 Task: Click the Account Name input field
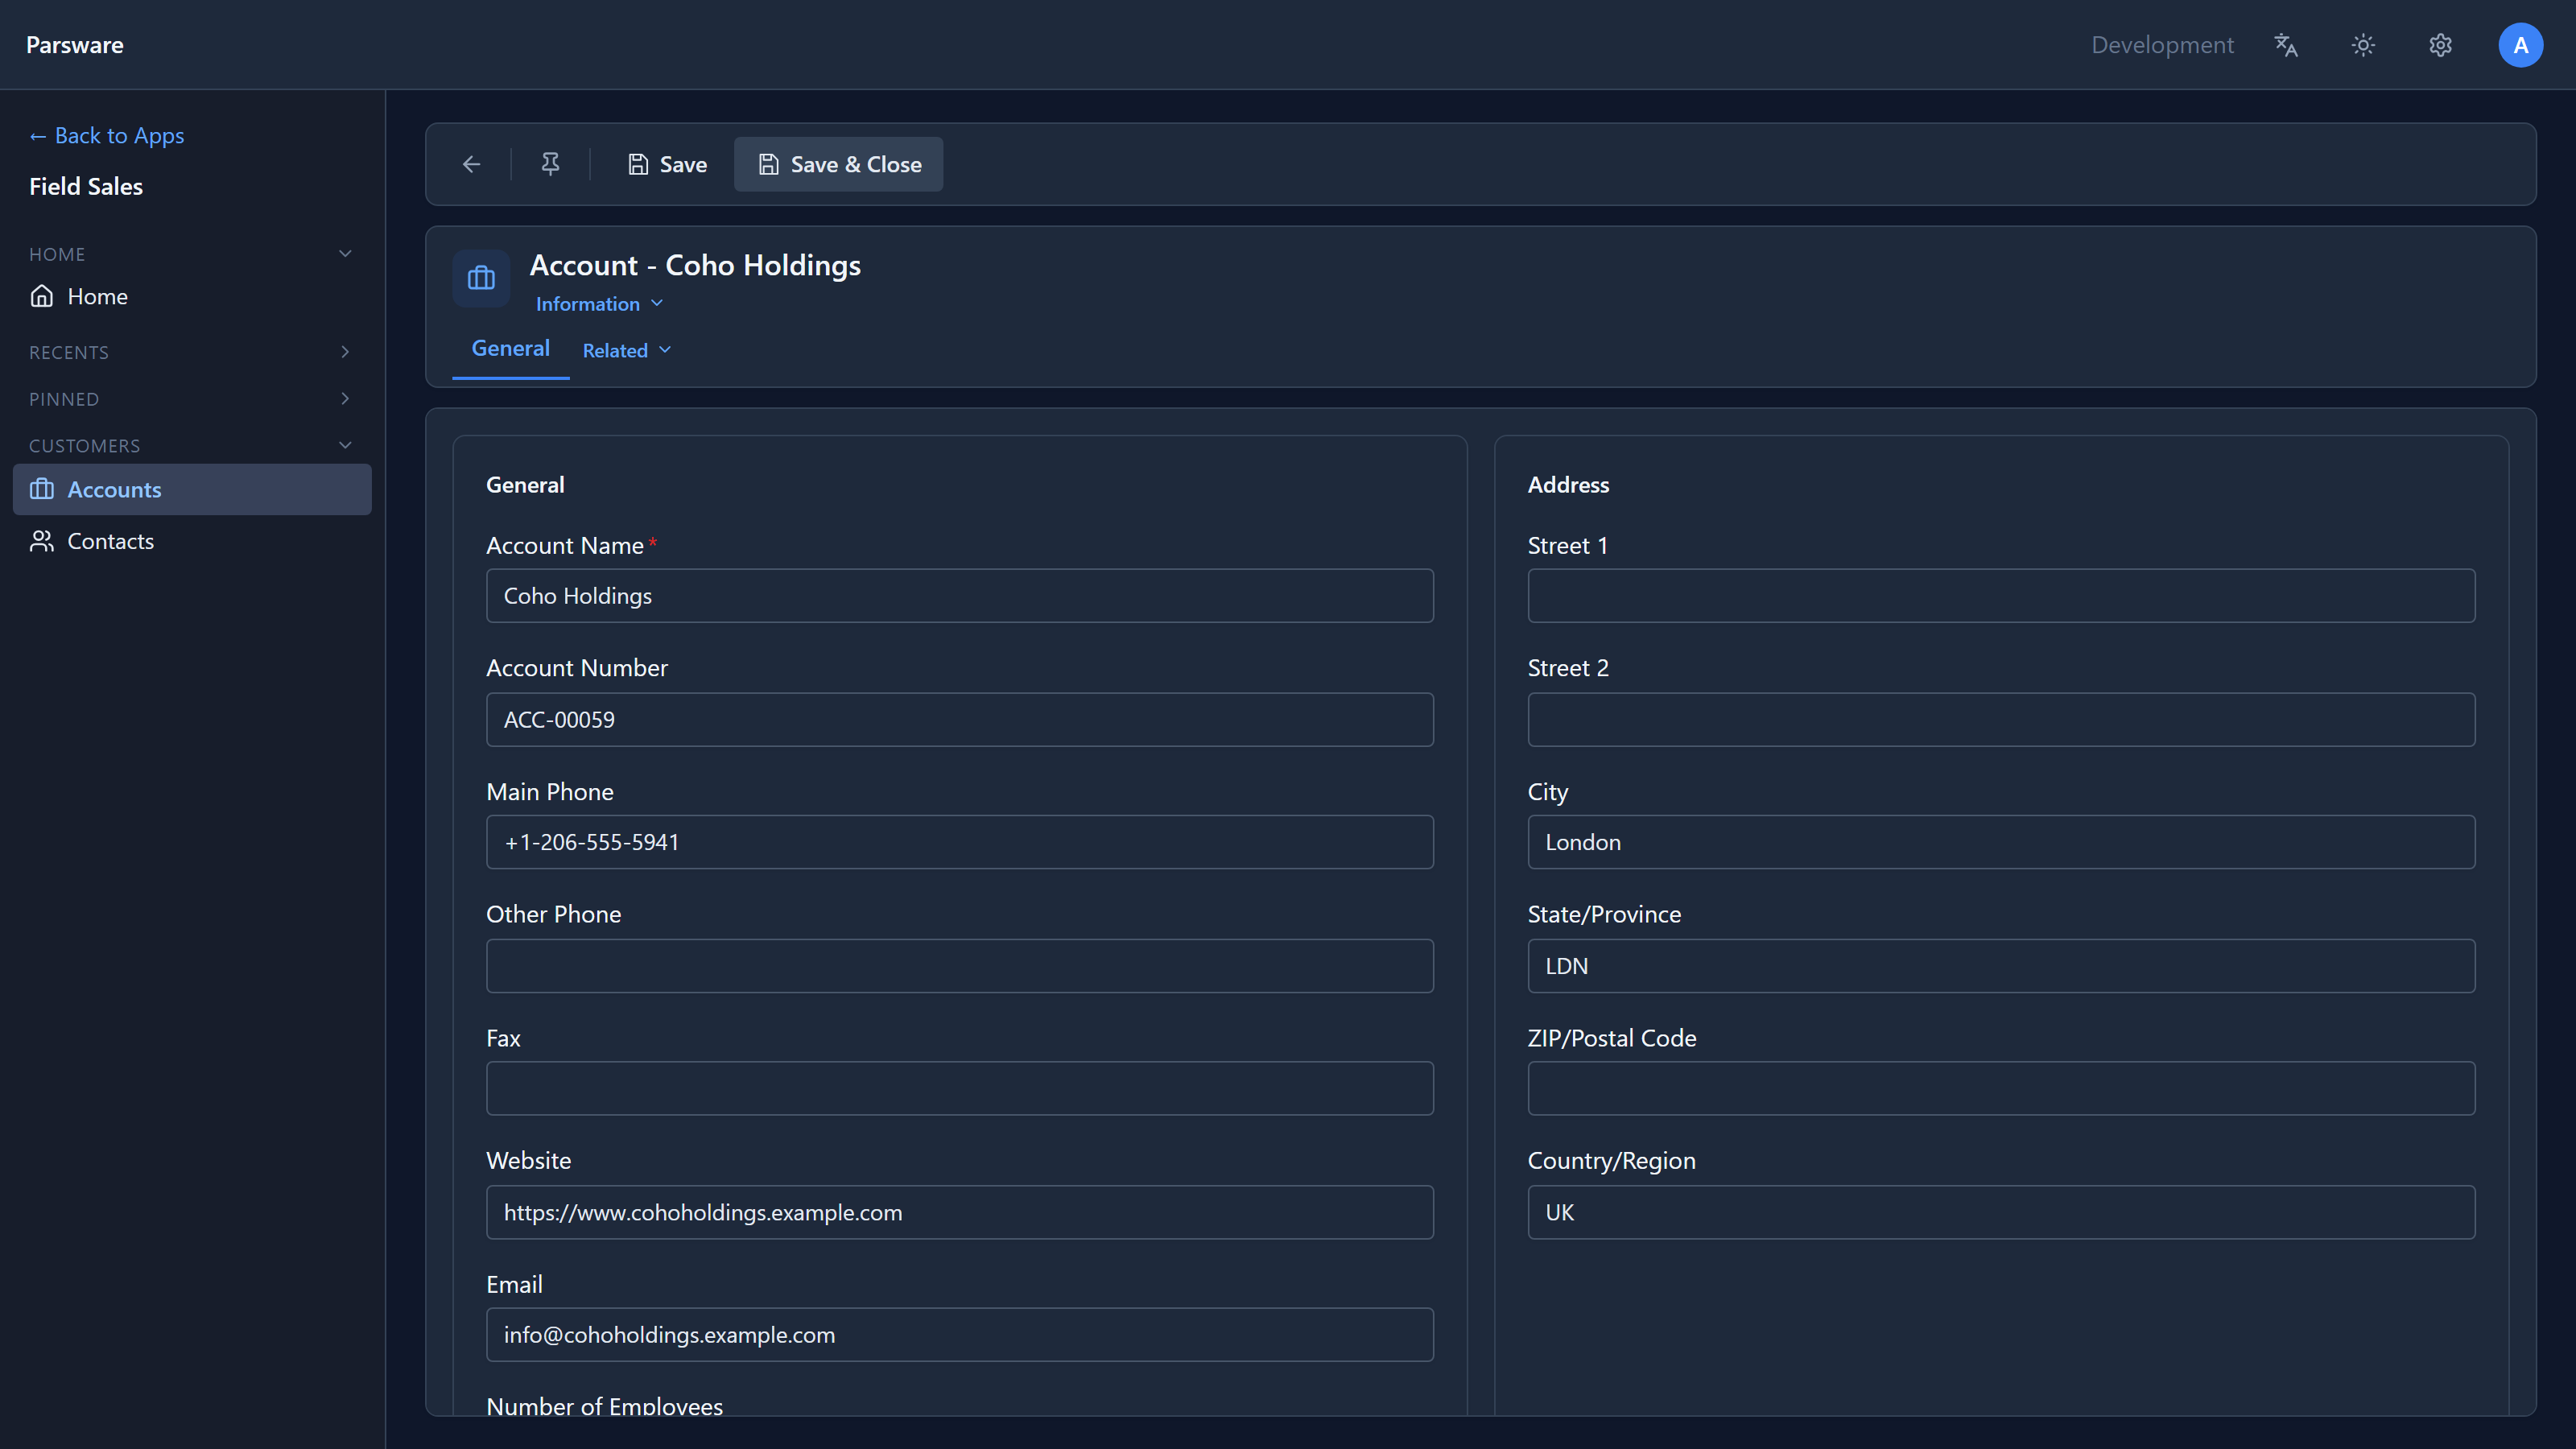959,596
